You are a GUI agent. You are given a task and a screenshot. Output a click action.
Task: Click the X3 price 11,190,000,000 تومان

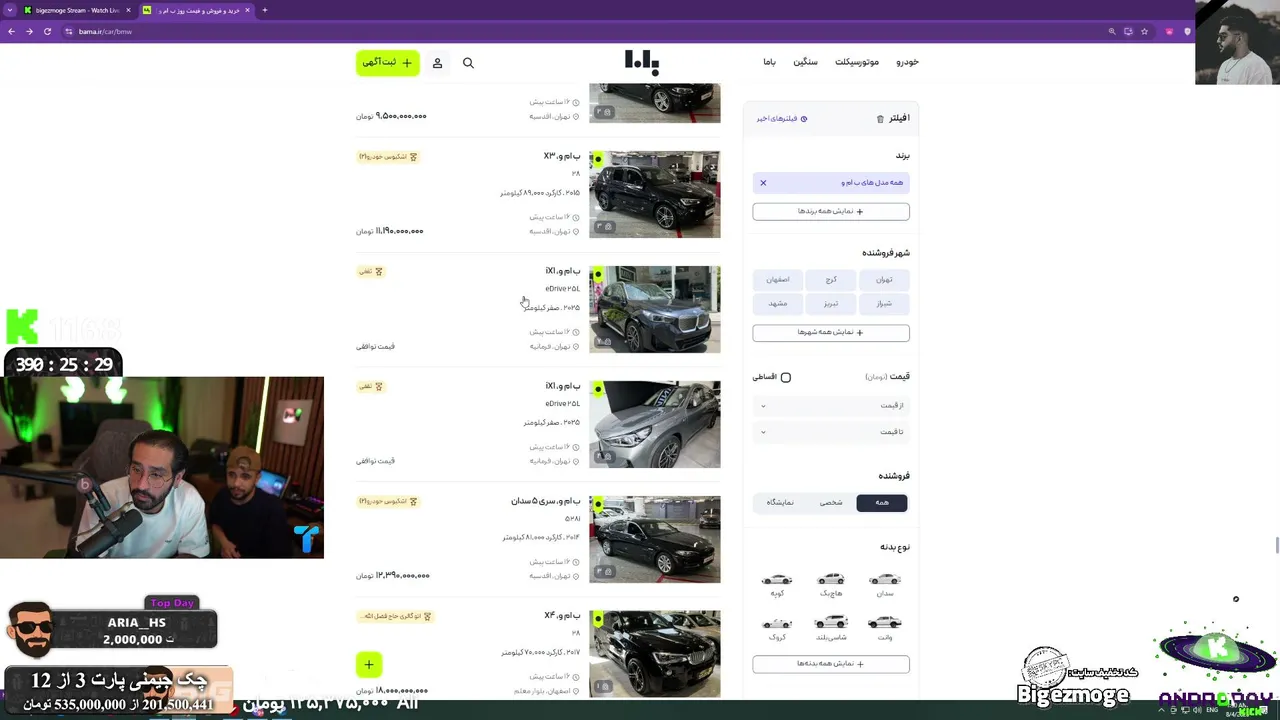pyautogui.click(x=390, y=231)
